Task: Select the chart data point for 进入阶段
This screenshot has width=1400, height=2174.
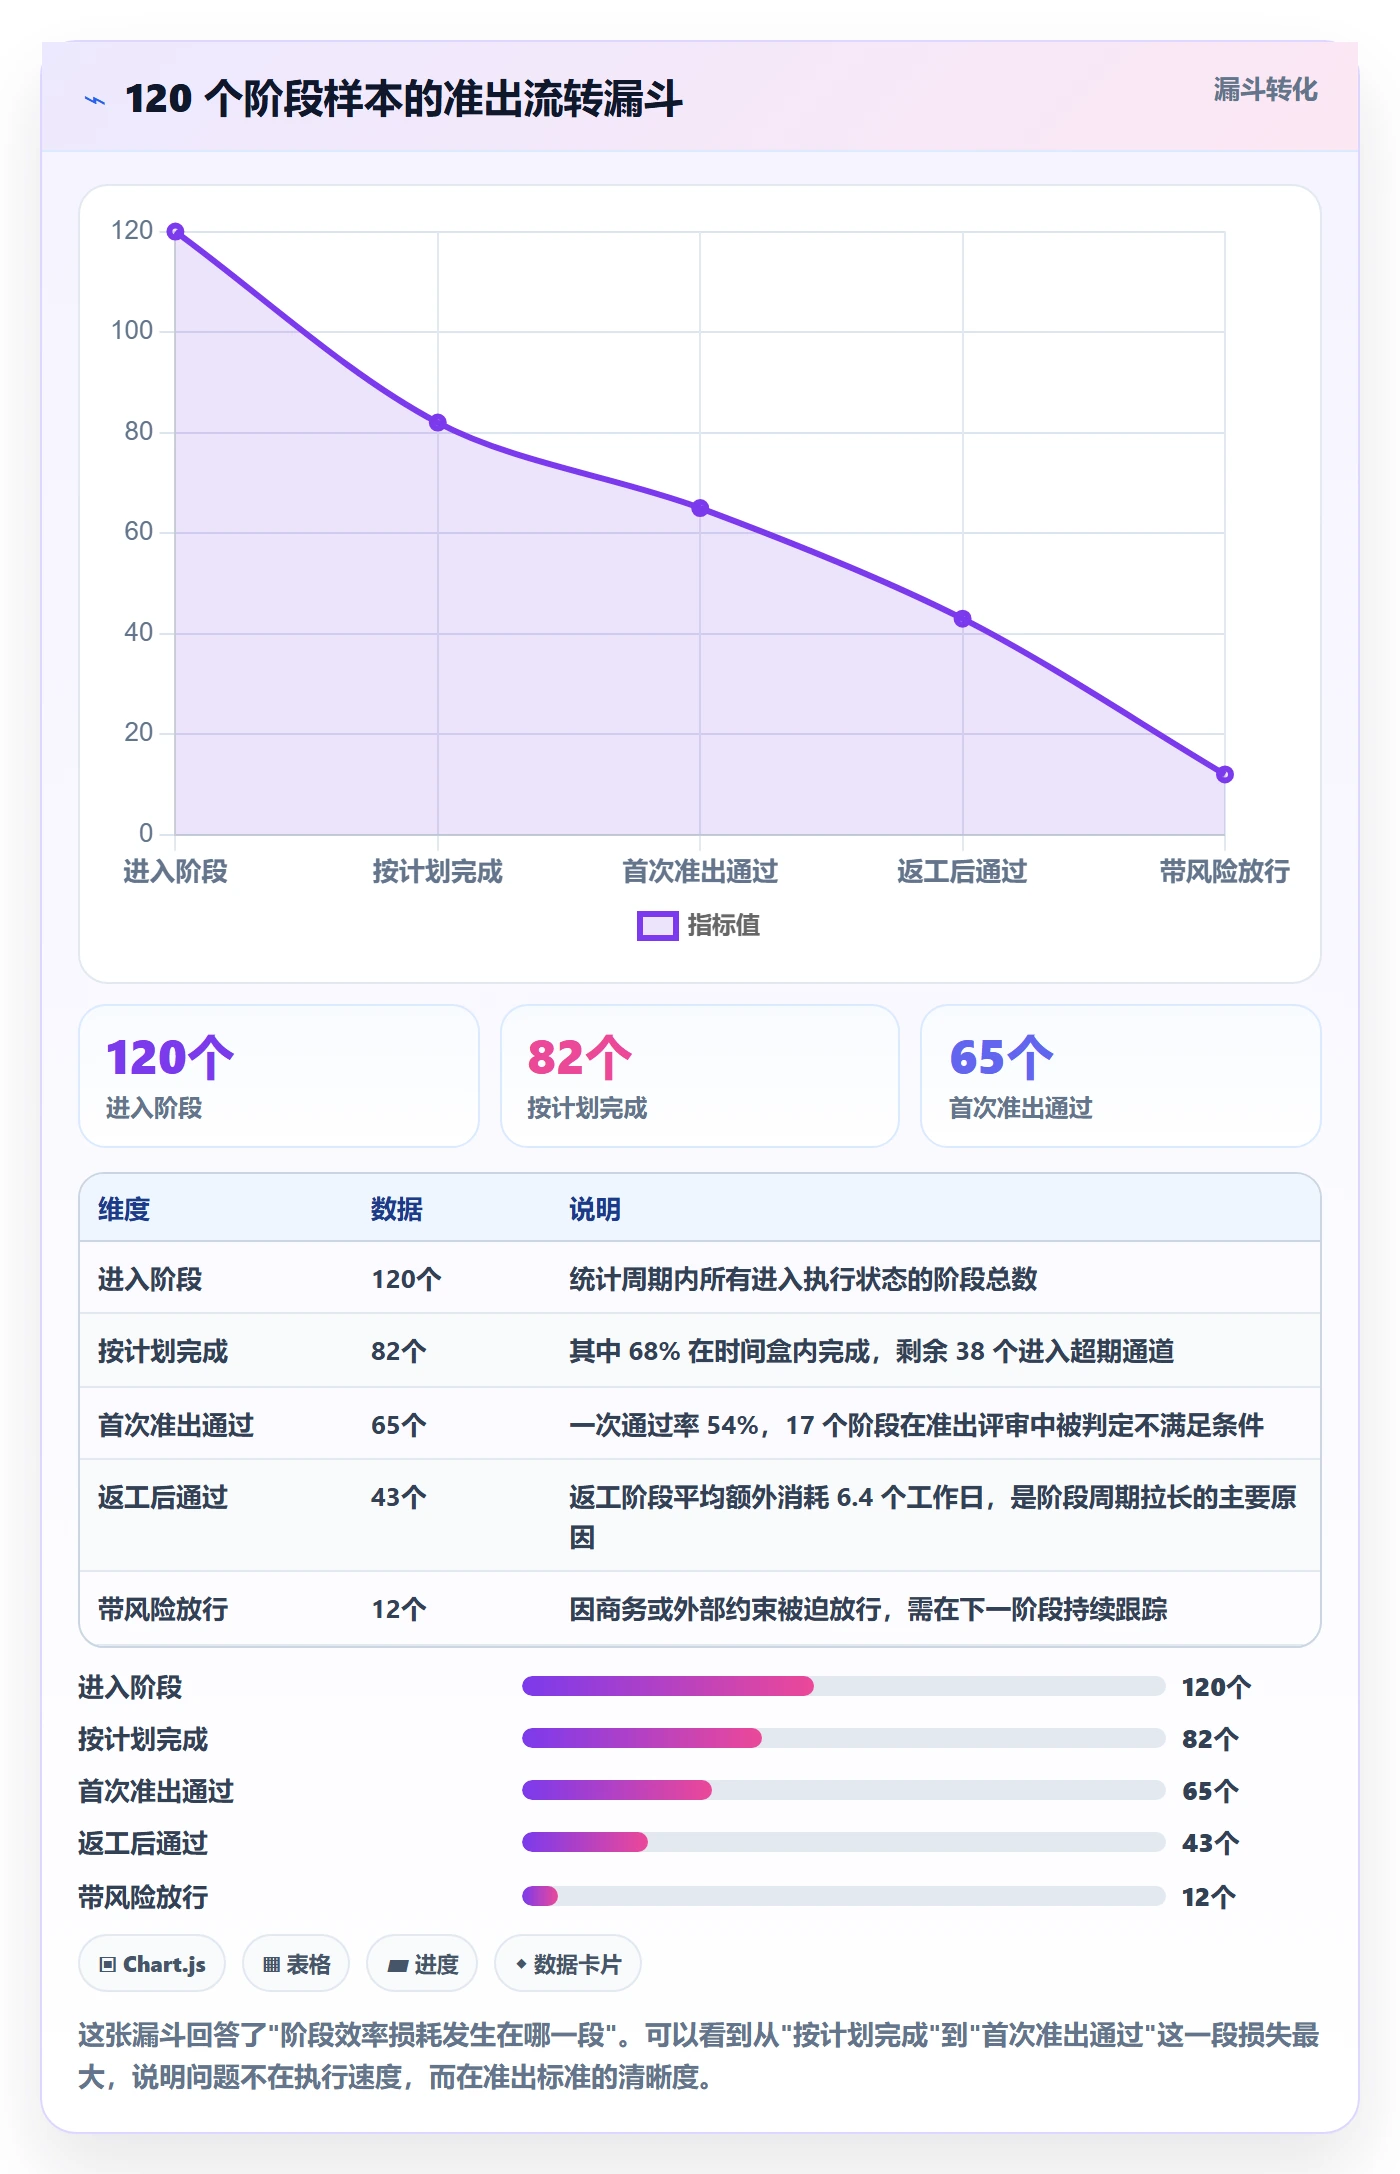Action: pyautogui.click(x=175, y=232)
